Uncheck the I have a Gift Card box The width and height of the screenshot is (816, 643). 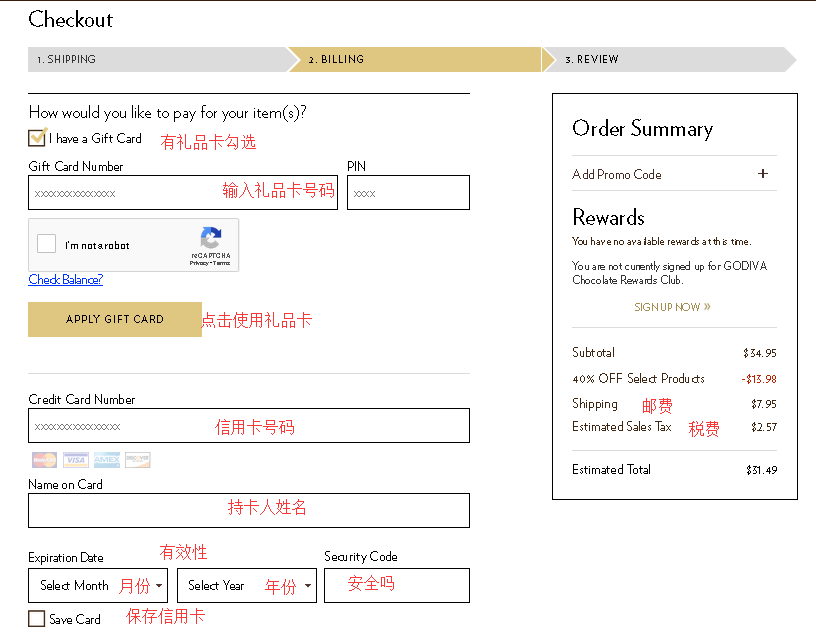[37, 138]
